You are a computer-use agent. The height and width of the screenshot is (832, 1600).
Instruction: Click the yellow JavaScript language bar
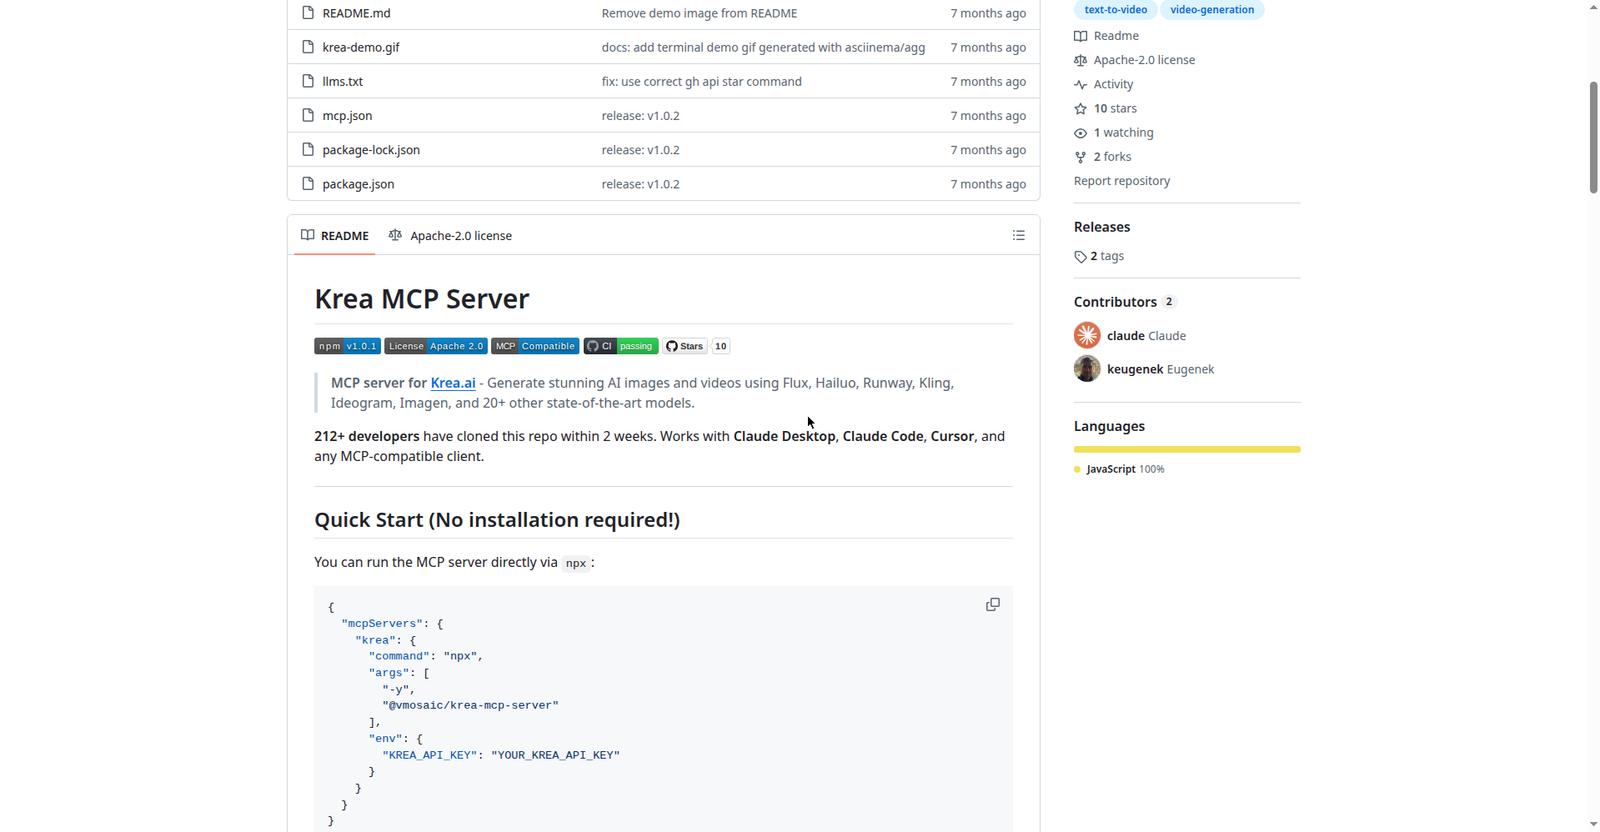[1187, 449]
